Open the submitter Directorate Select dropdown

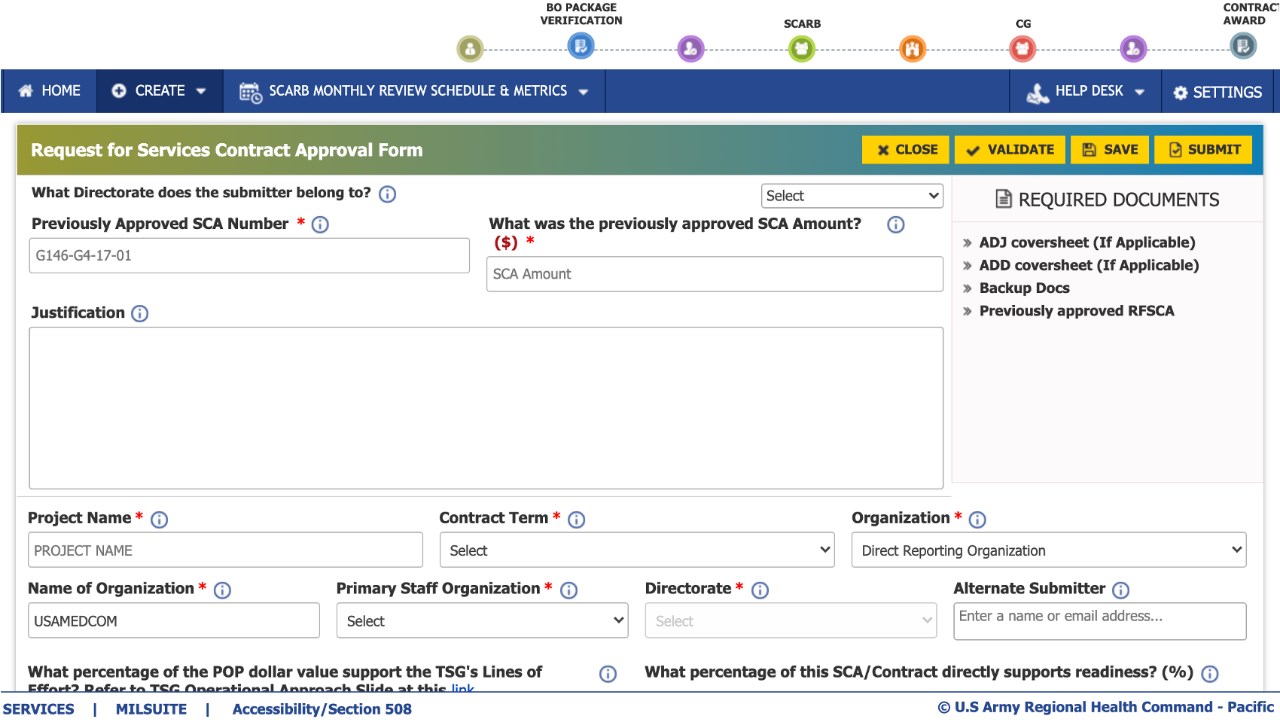tap(852, 196)
